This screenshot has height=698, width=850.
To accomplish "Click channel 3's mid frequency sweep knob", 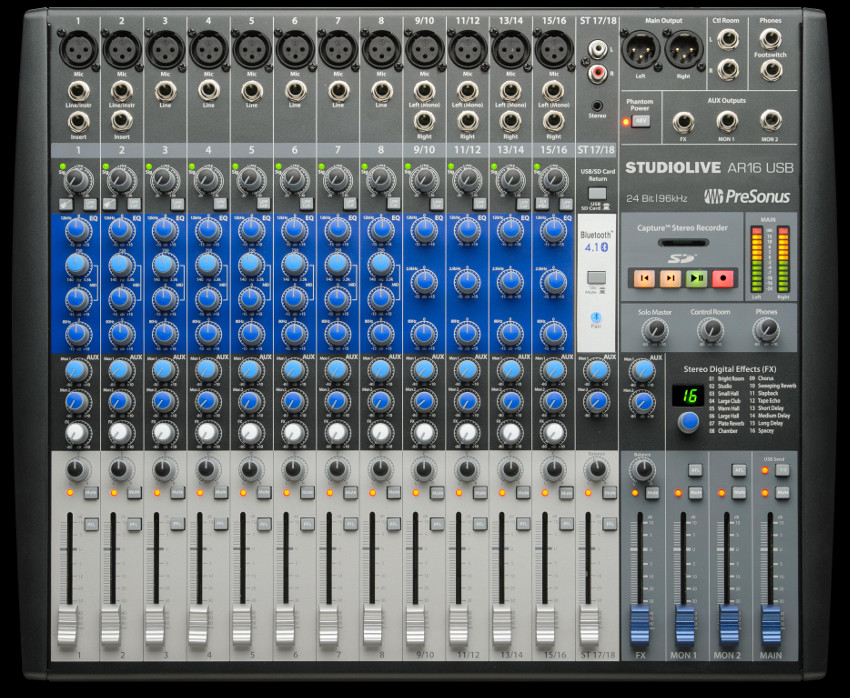I will 165,265.
